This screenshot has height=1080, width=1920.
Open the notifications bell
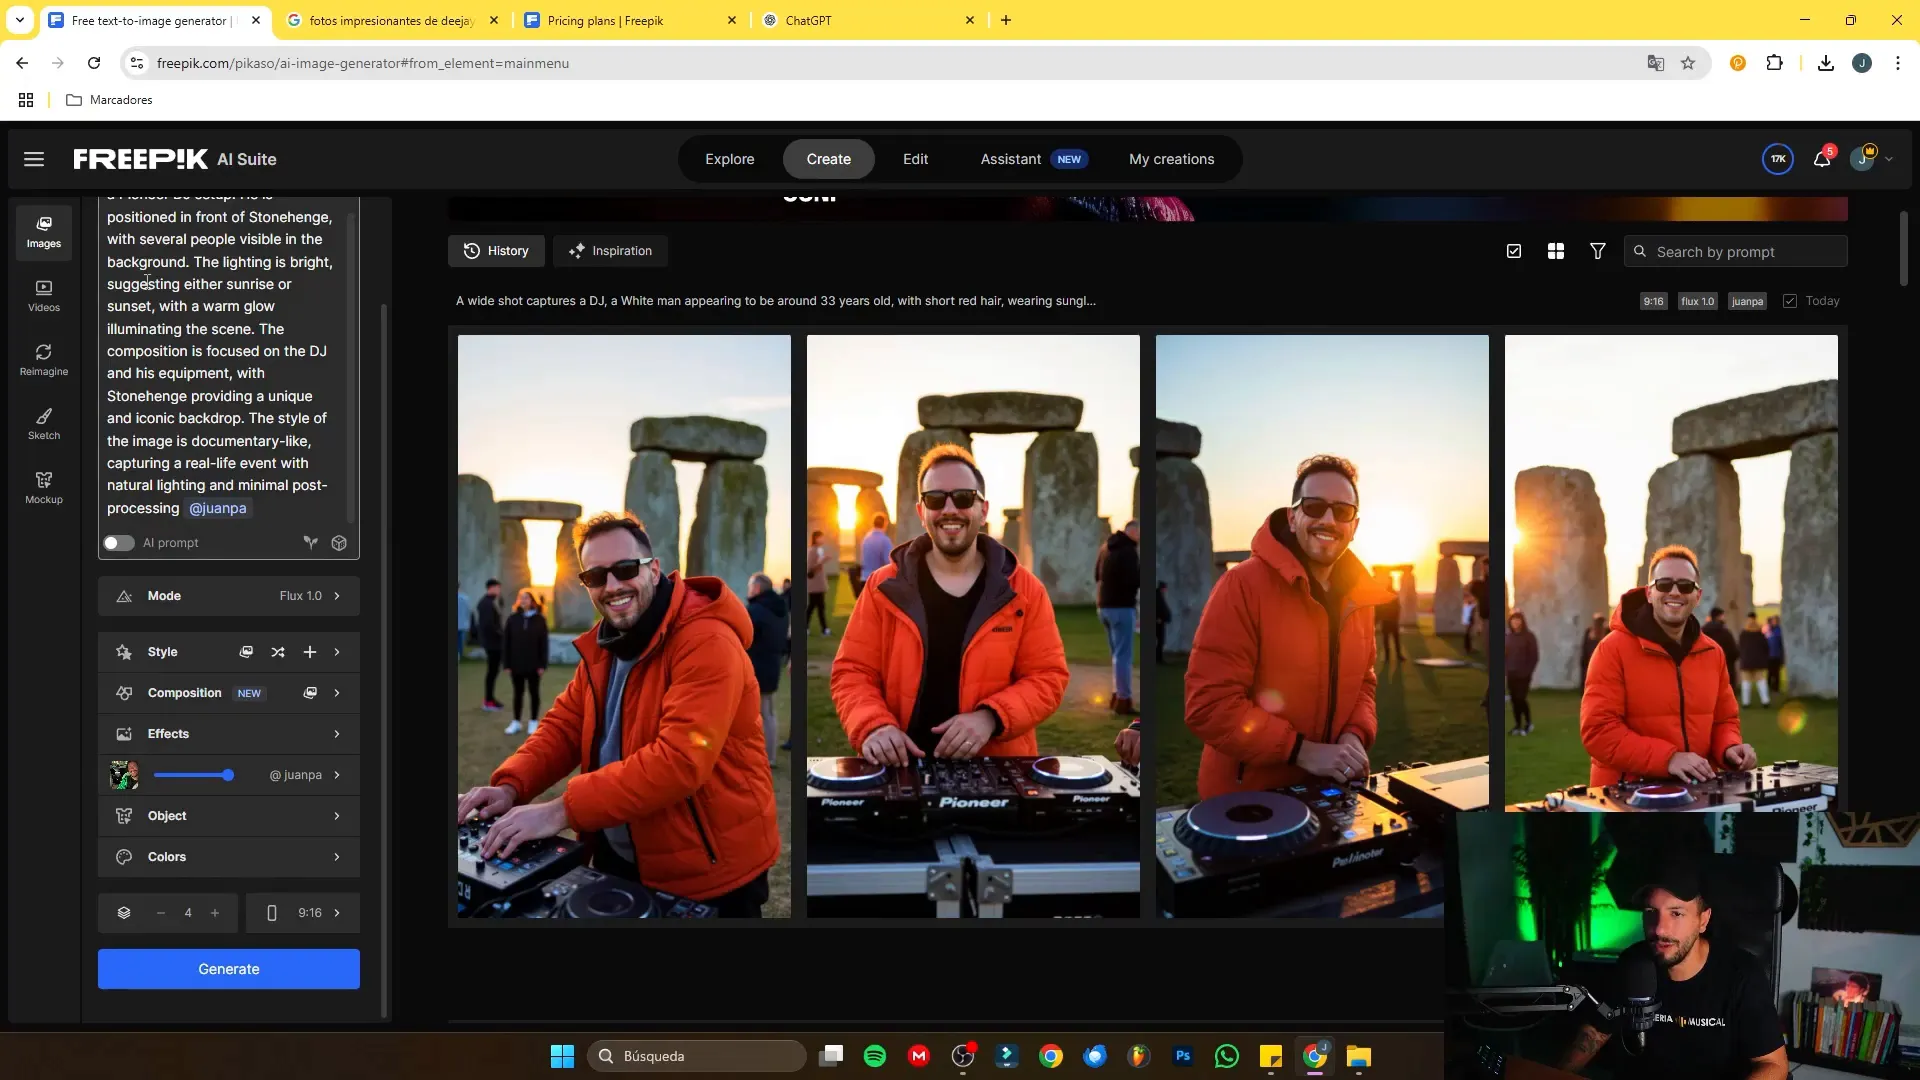[x=1822, y=158]
